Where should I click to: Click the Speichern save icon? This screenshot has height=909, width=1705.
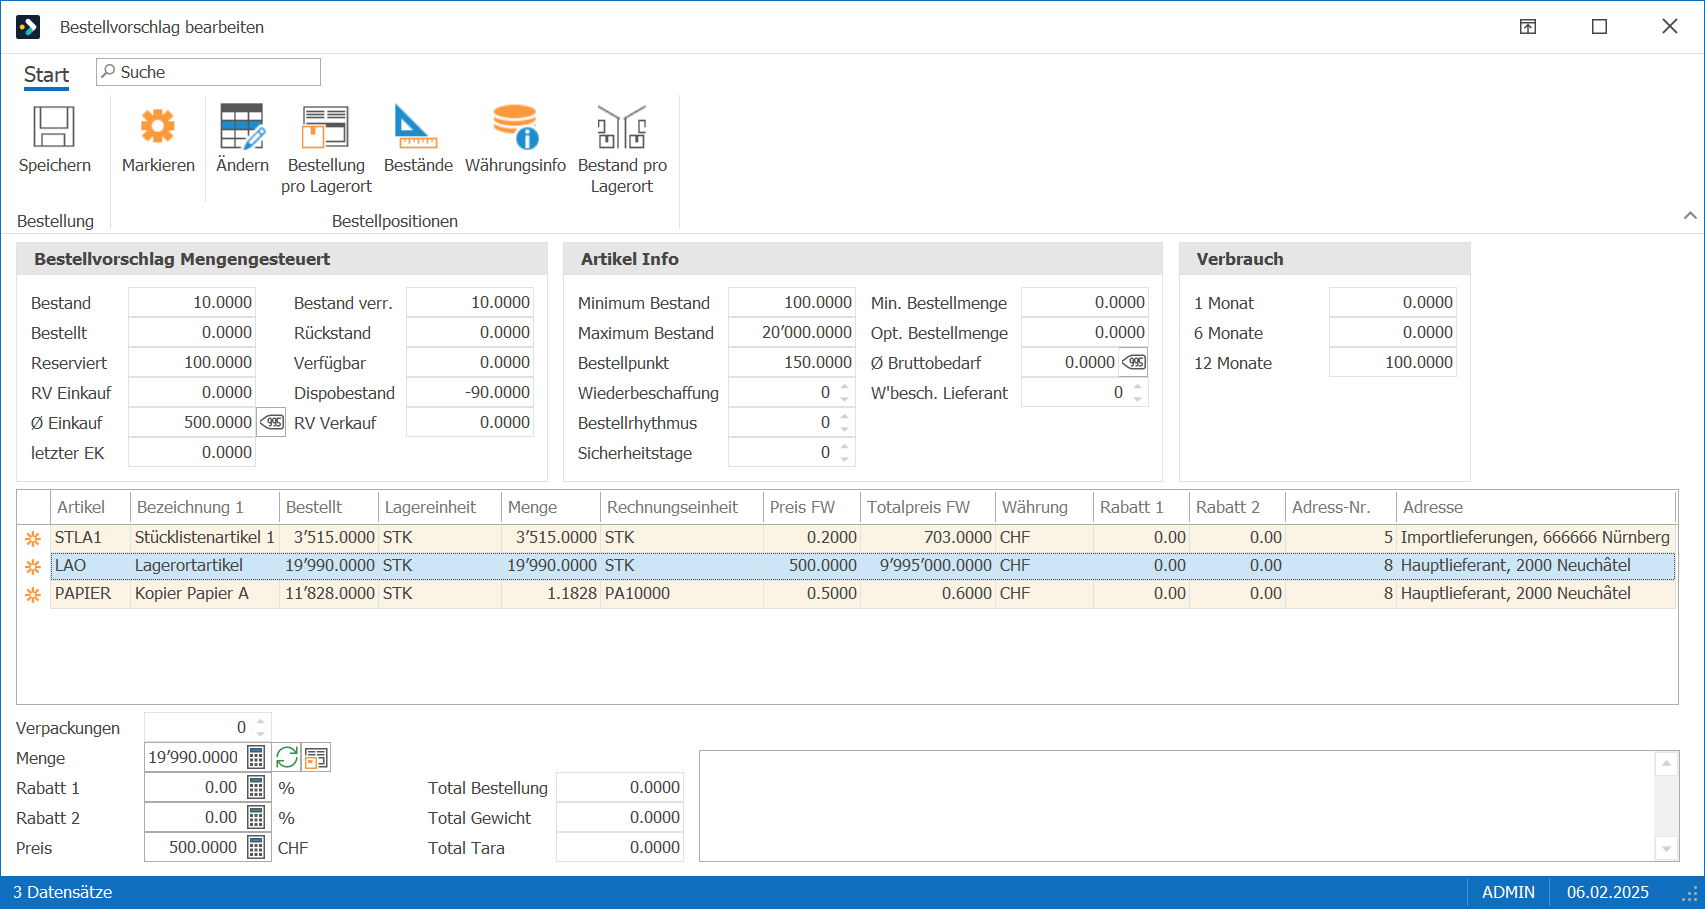[x=54, y=127]
